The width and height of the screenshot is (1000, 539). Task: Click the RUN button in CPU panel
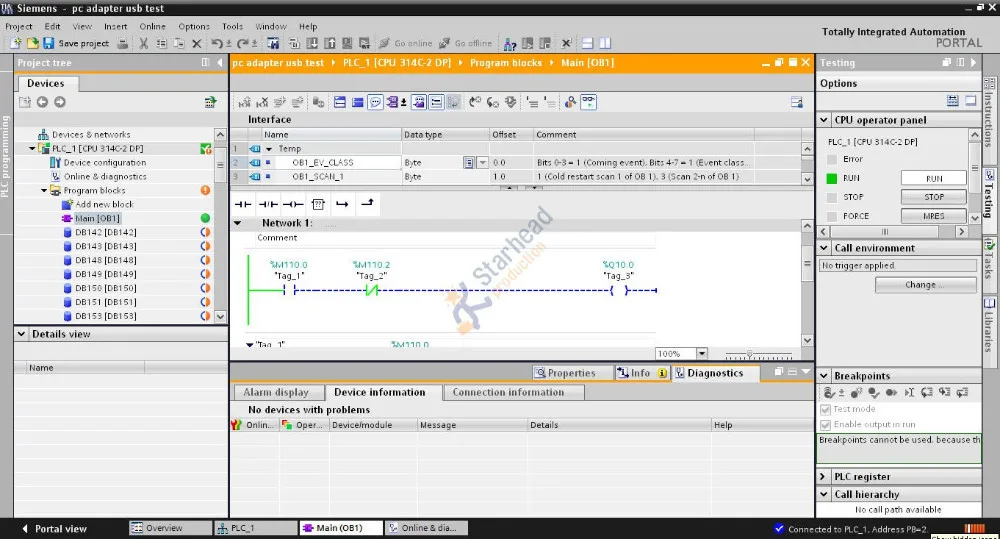click(934, 179)
